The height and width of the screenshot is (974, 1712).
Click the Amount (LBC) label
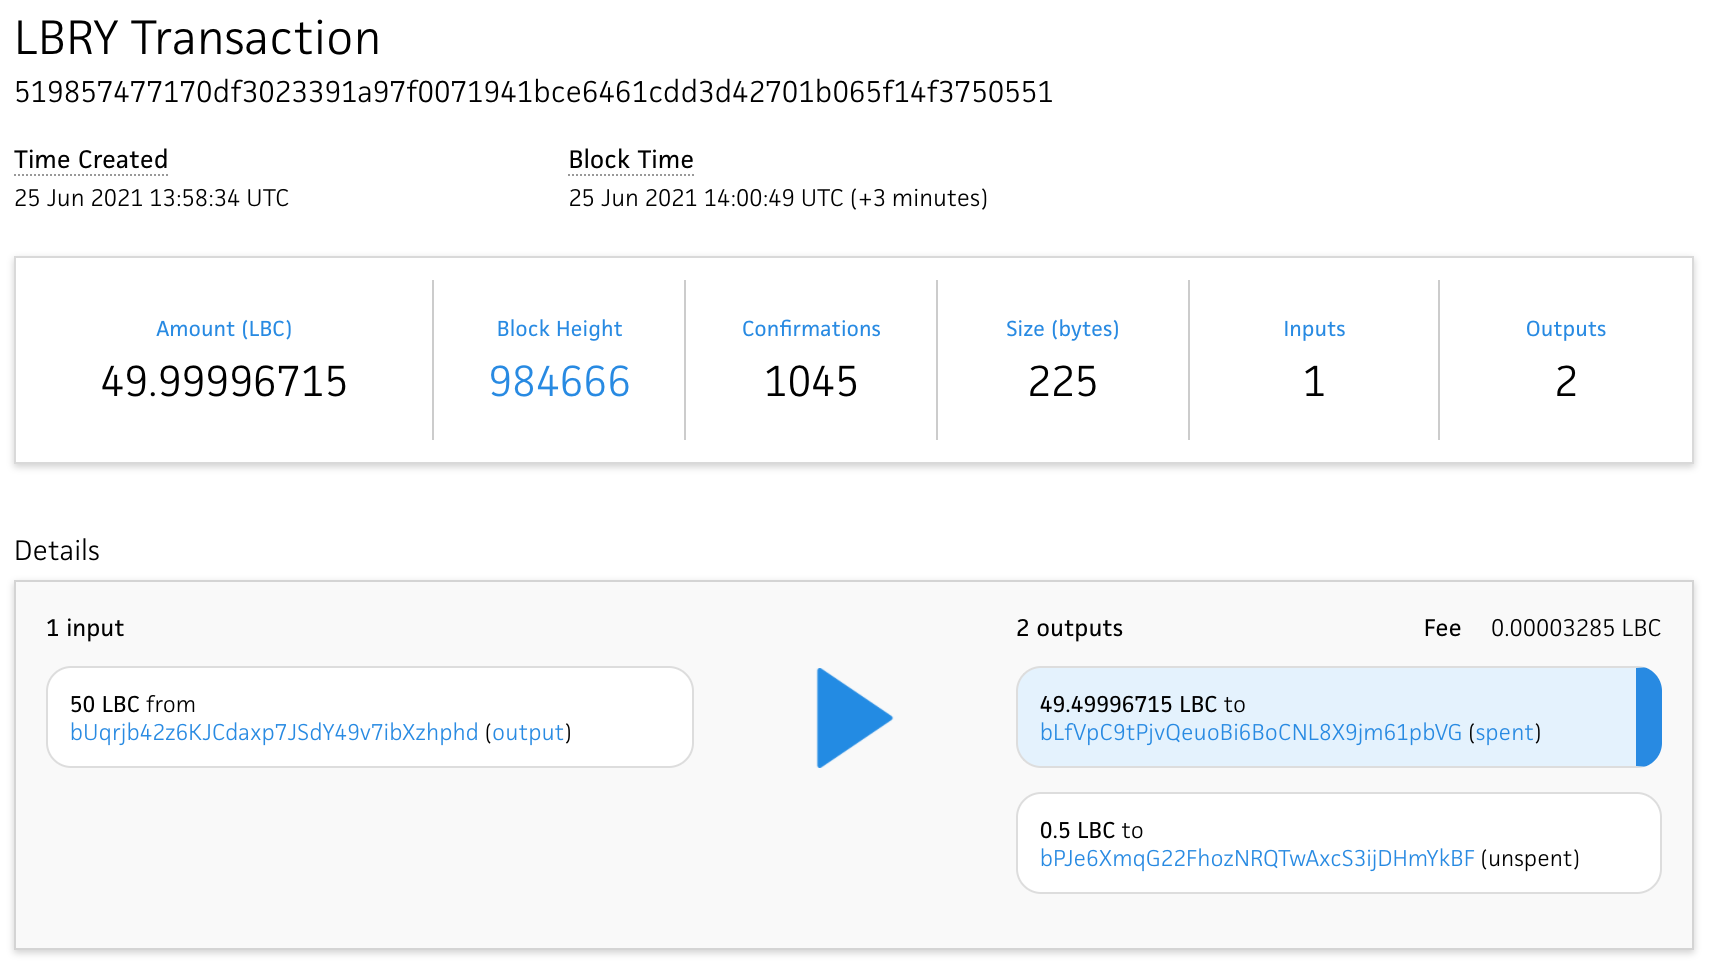point(224,329)
